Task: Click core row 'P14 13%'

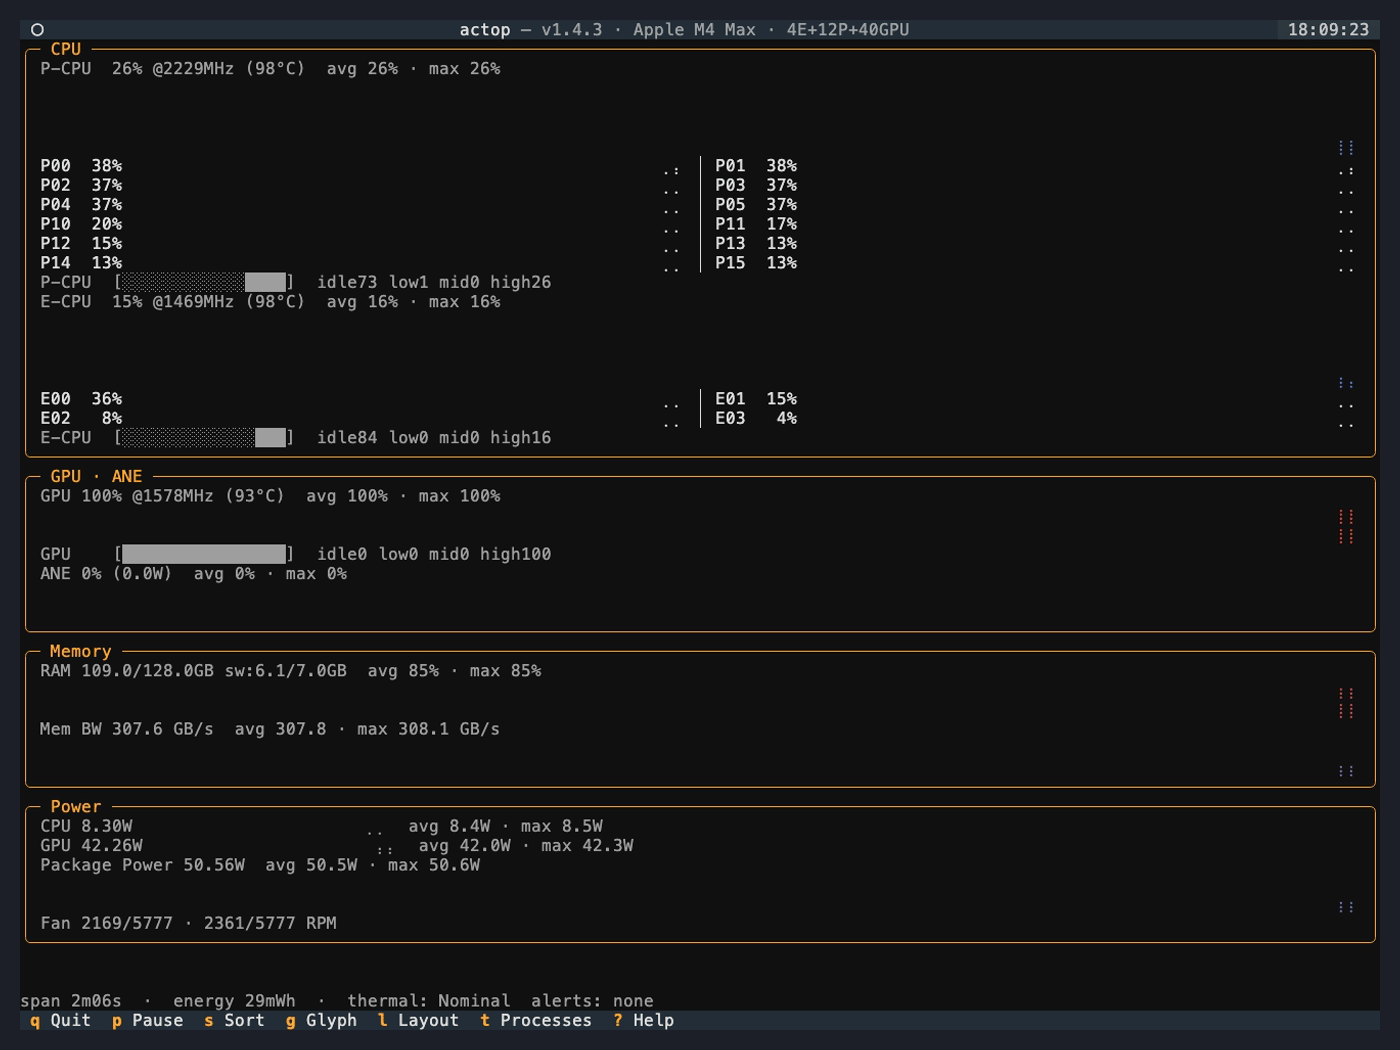Action: tap(81, 263)
